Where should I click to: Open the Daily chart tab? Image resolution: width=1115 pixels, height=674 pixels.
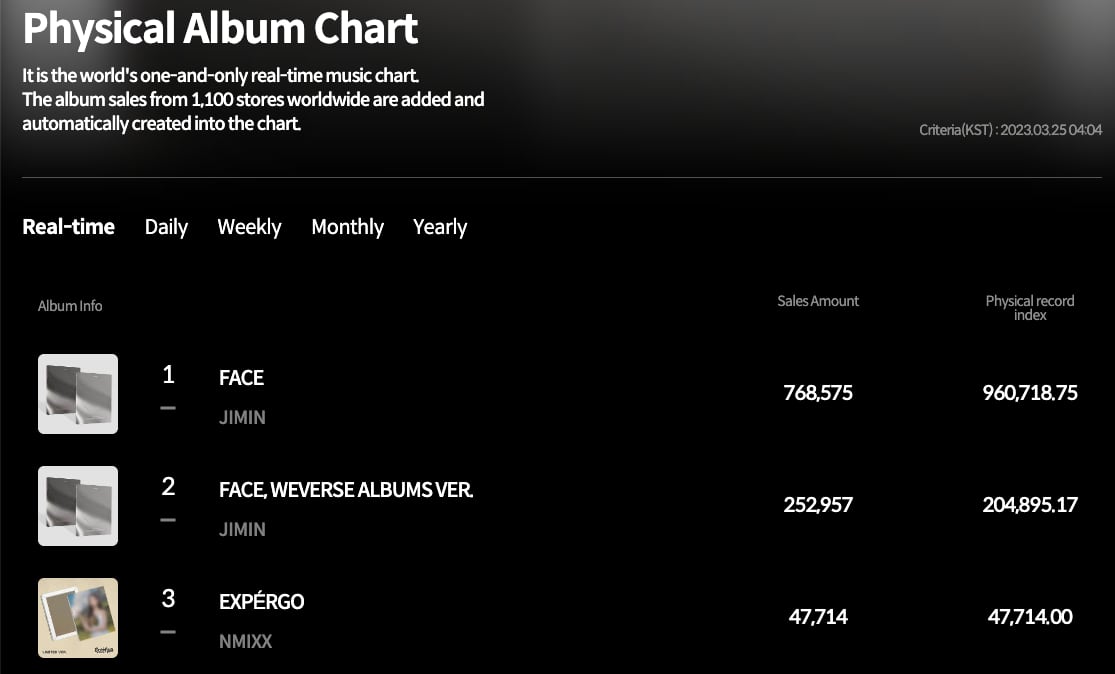(x=166, y=227)
